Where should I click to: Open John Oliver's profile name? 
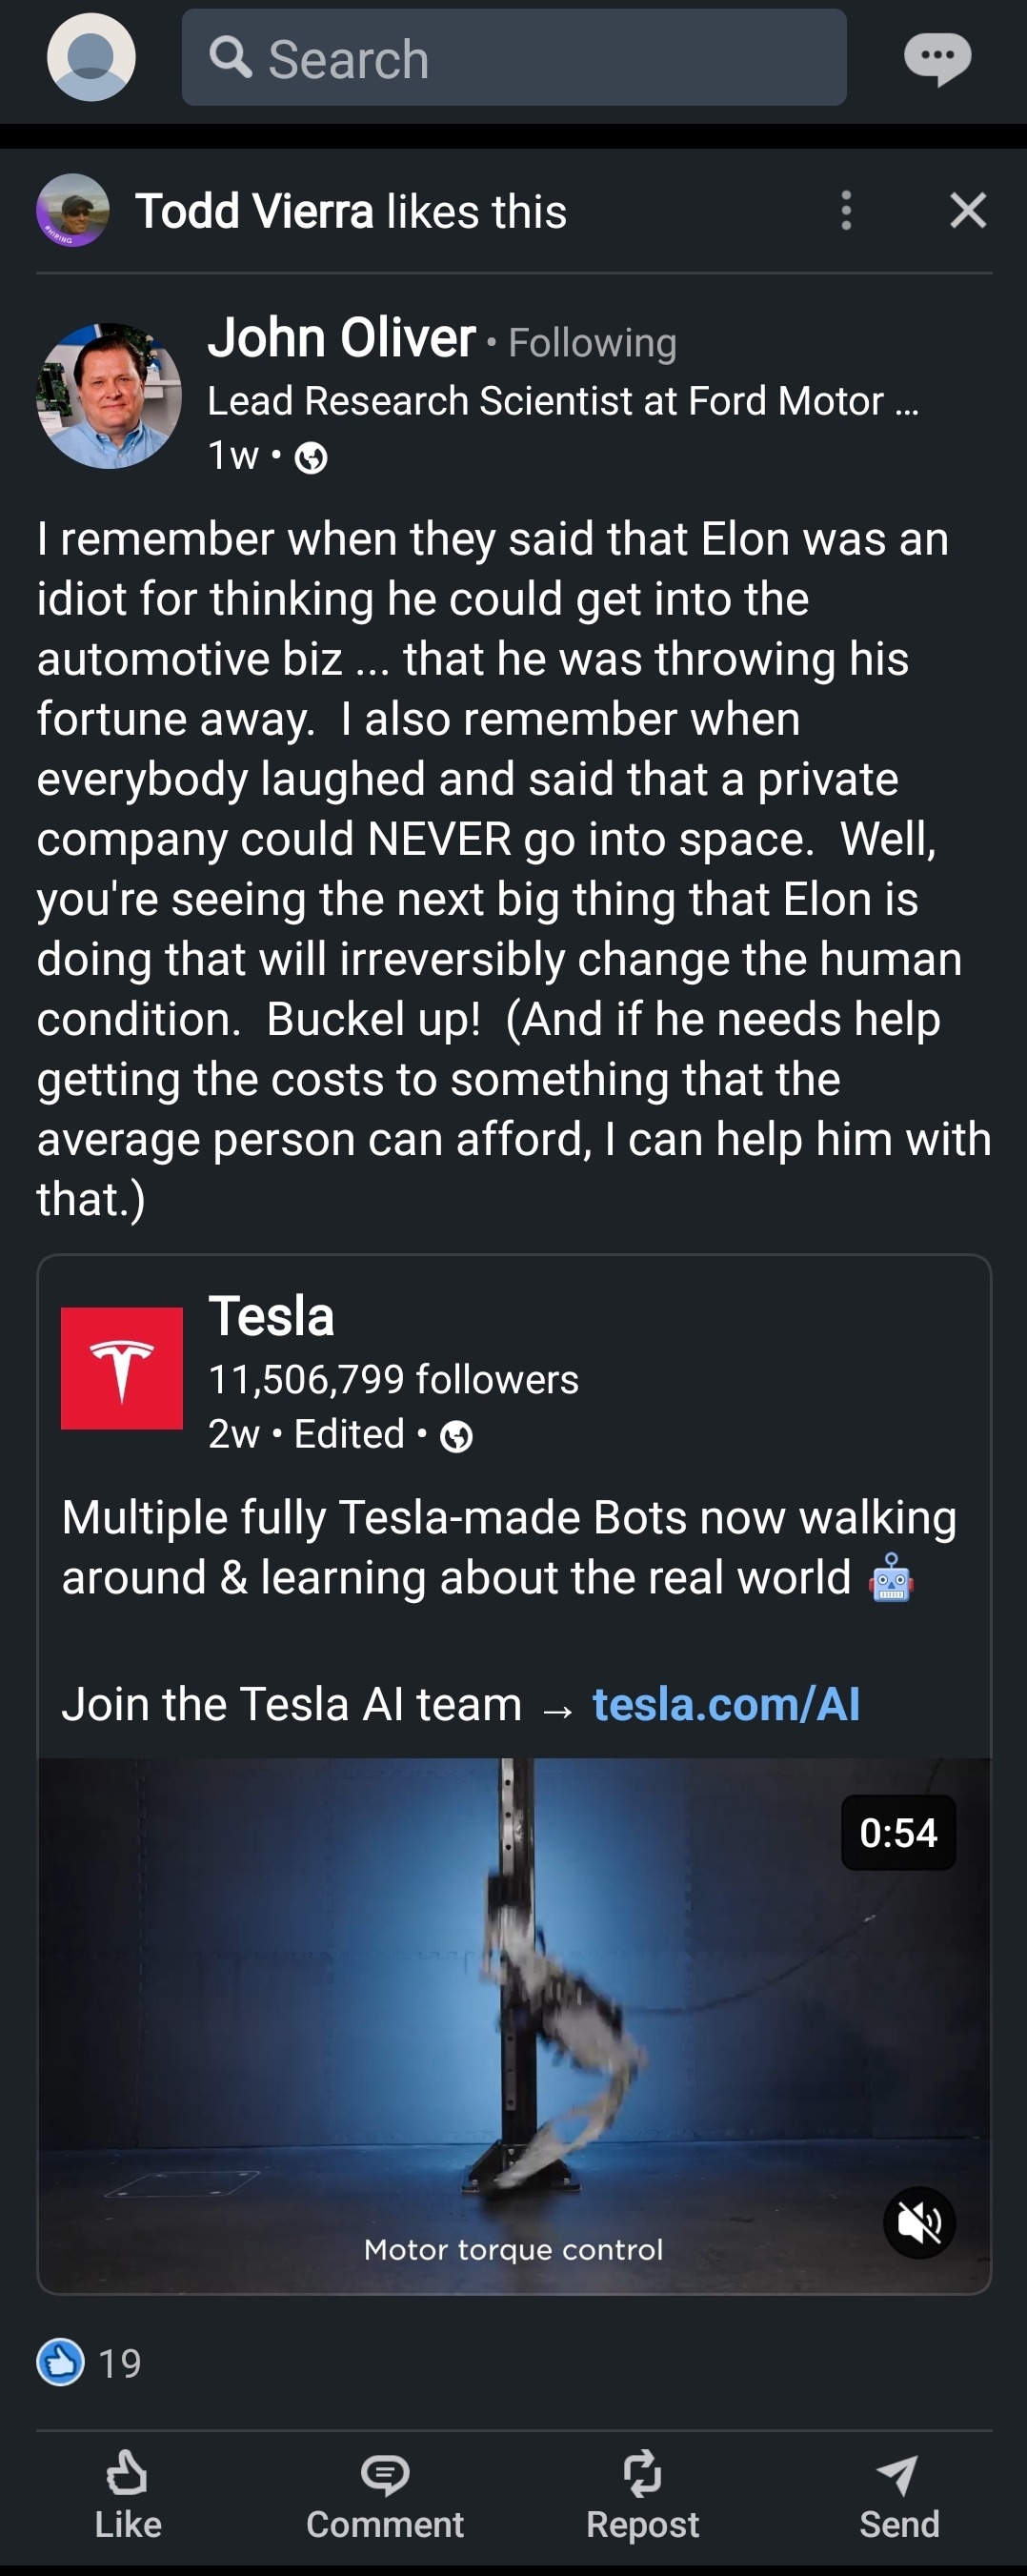341,338
